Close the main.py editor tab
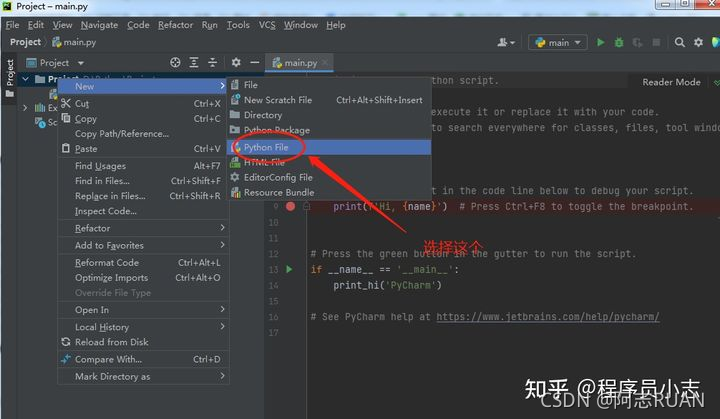 [x=325, y=62]
